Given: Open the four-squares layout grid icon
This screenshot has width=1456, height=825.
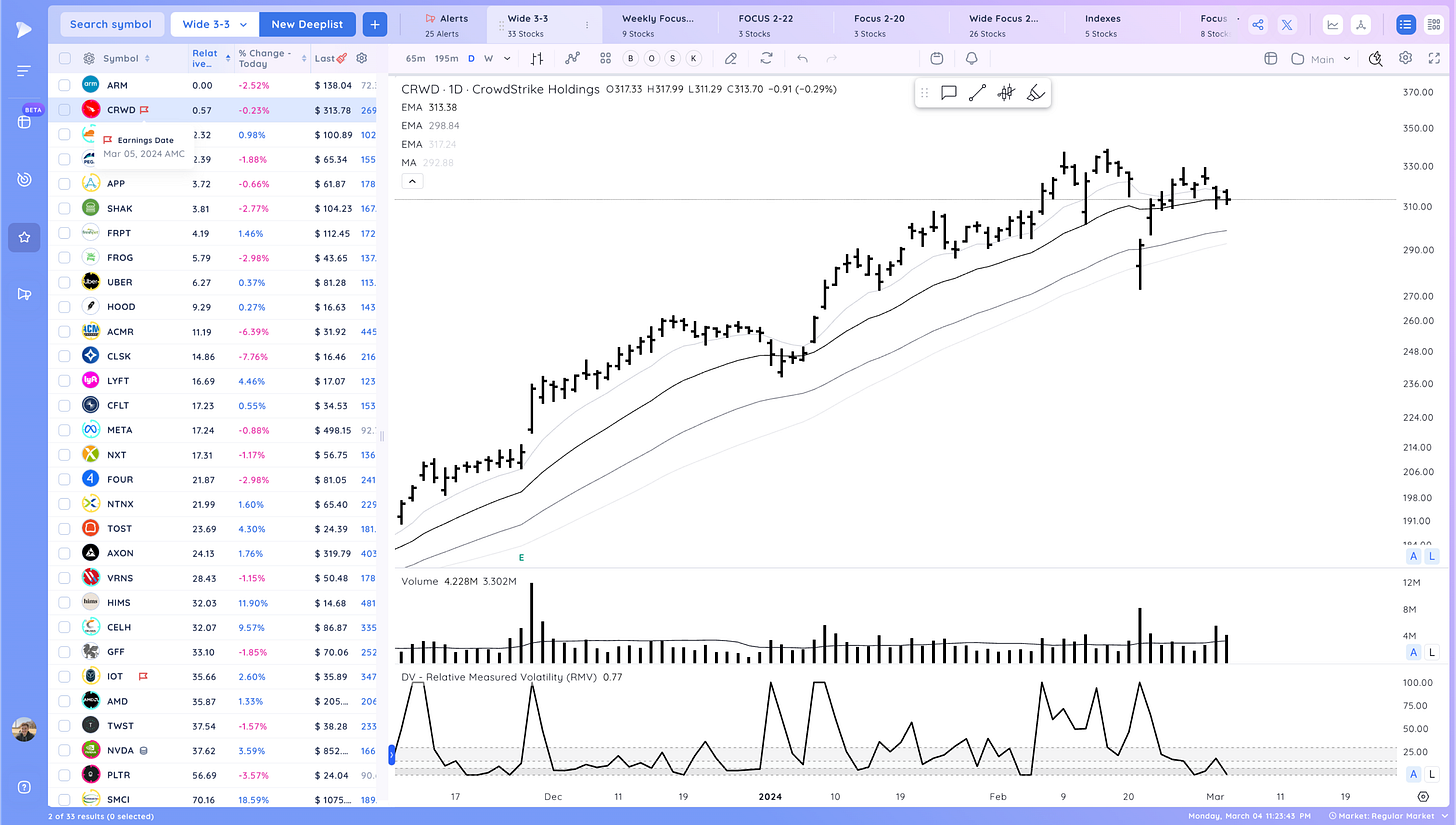Looking at the screenshot, I should pyautogui.click(x=606, y=59).
